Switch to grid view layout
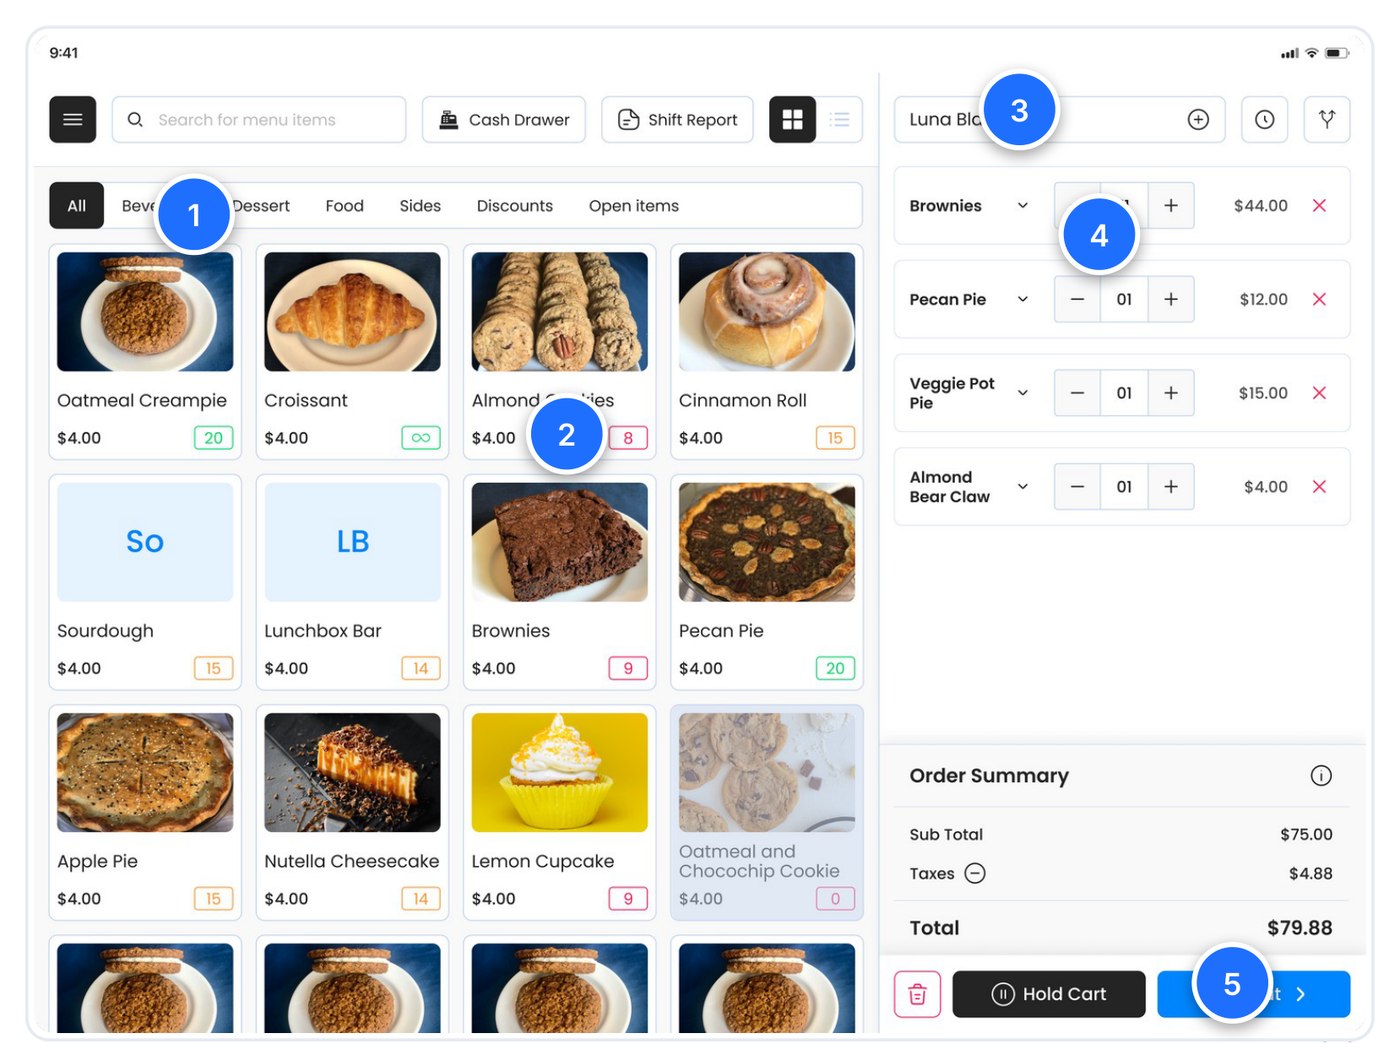Screen dimensions: 1400x1055 793,120
